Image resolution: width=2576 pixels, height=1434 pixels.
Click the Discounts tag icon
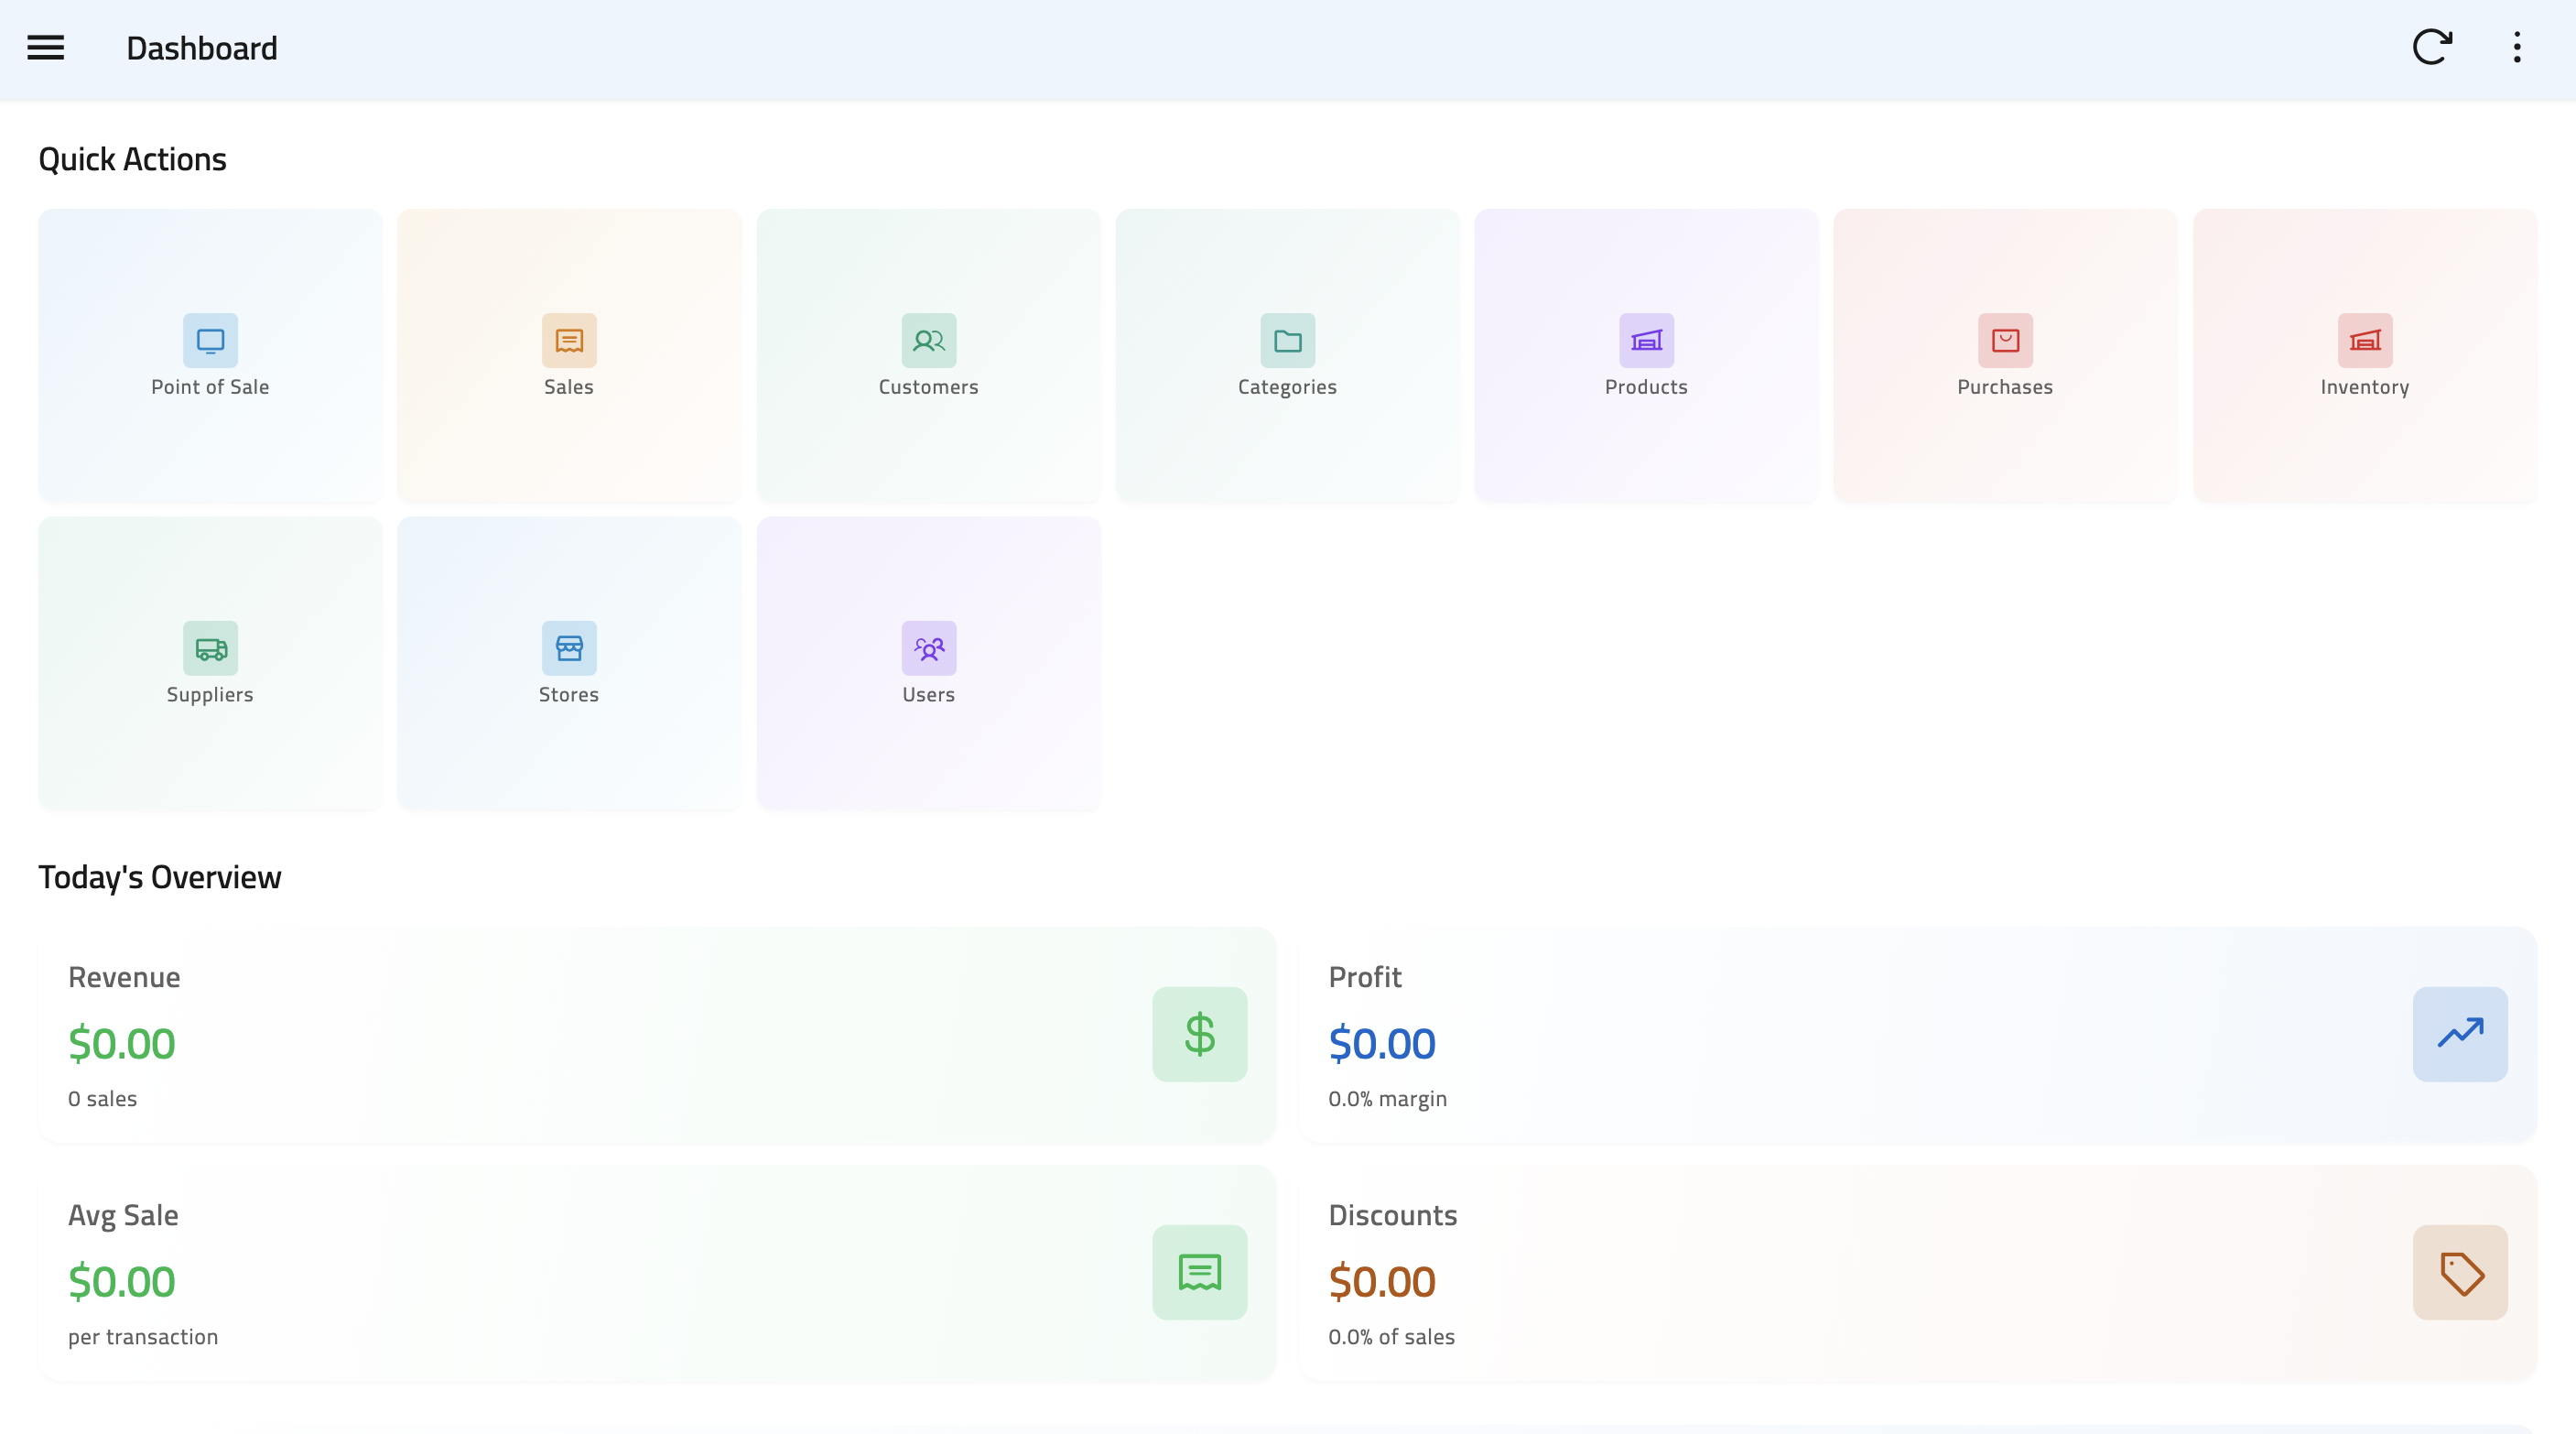coord(2459,1272)
